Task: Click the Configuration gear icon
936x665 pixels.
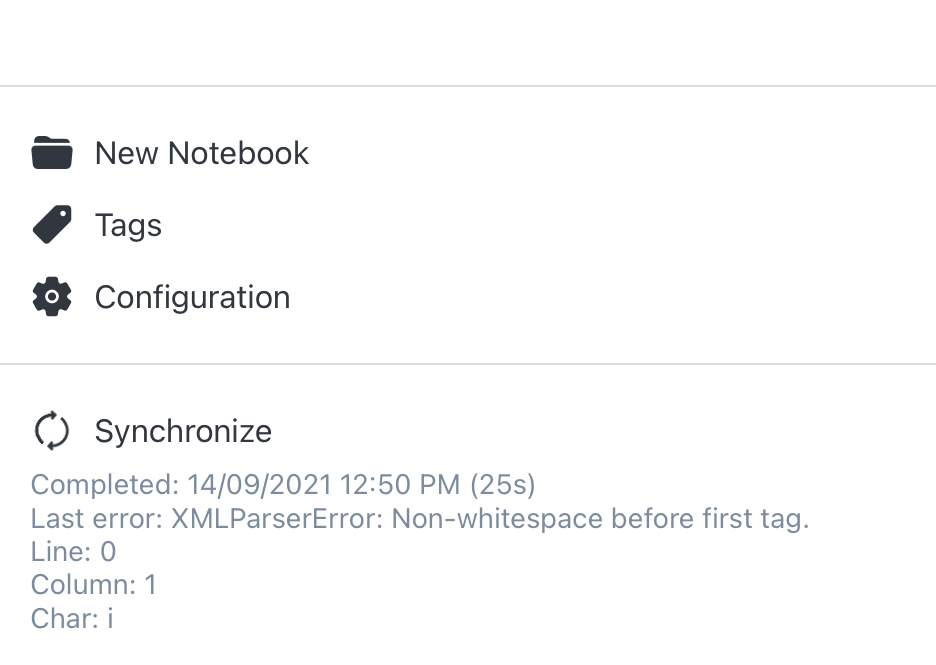Action: coord(52,296)
